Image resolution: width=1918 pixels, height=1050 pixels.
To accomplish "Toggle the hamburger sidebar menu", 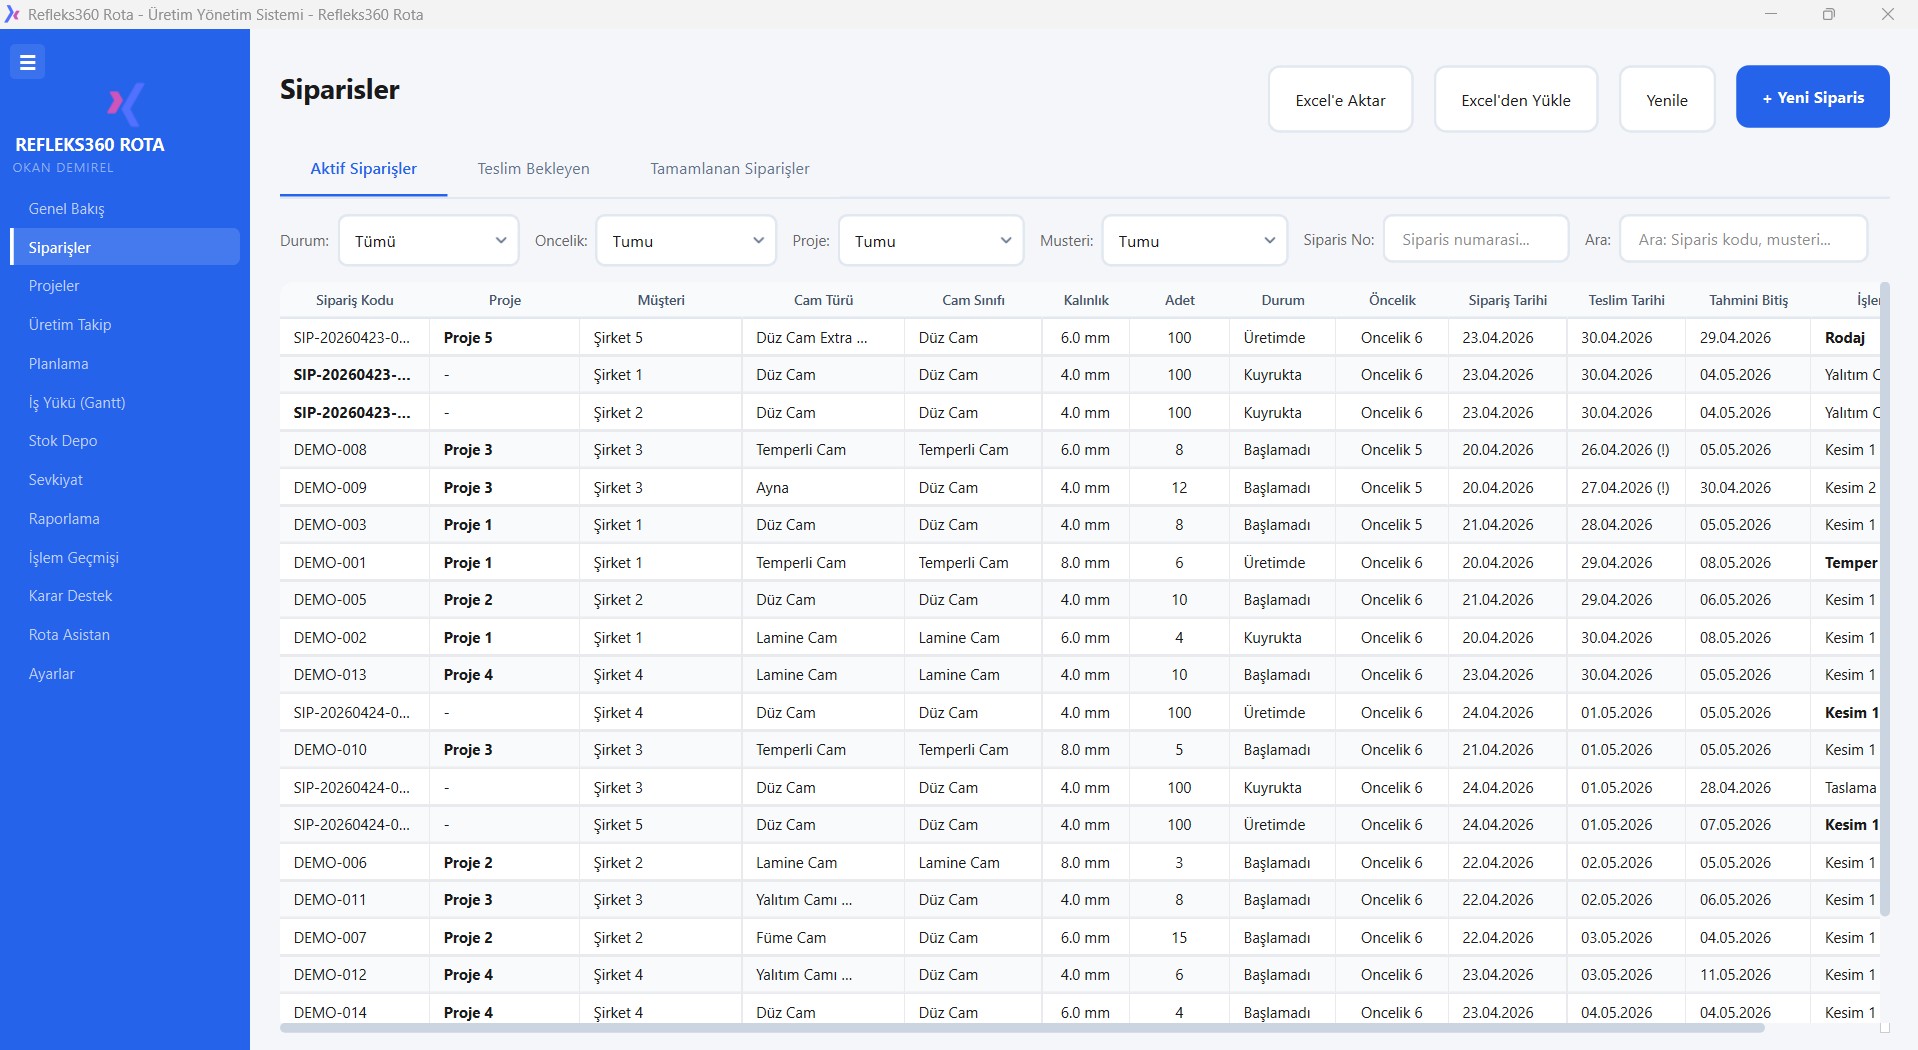I will tap(27, 62).
